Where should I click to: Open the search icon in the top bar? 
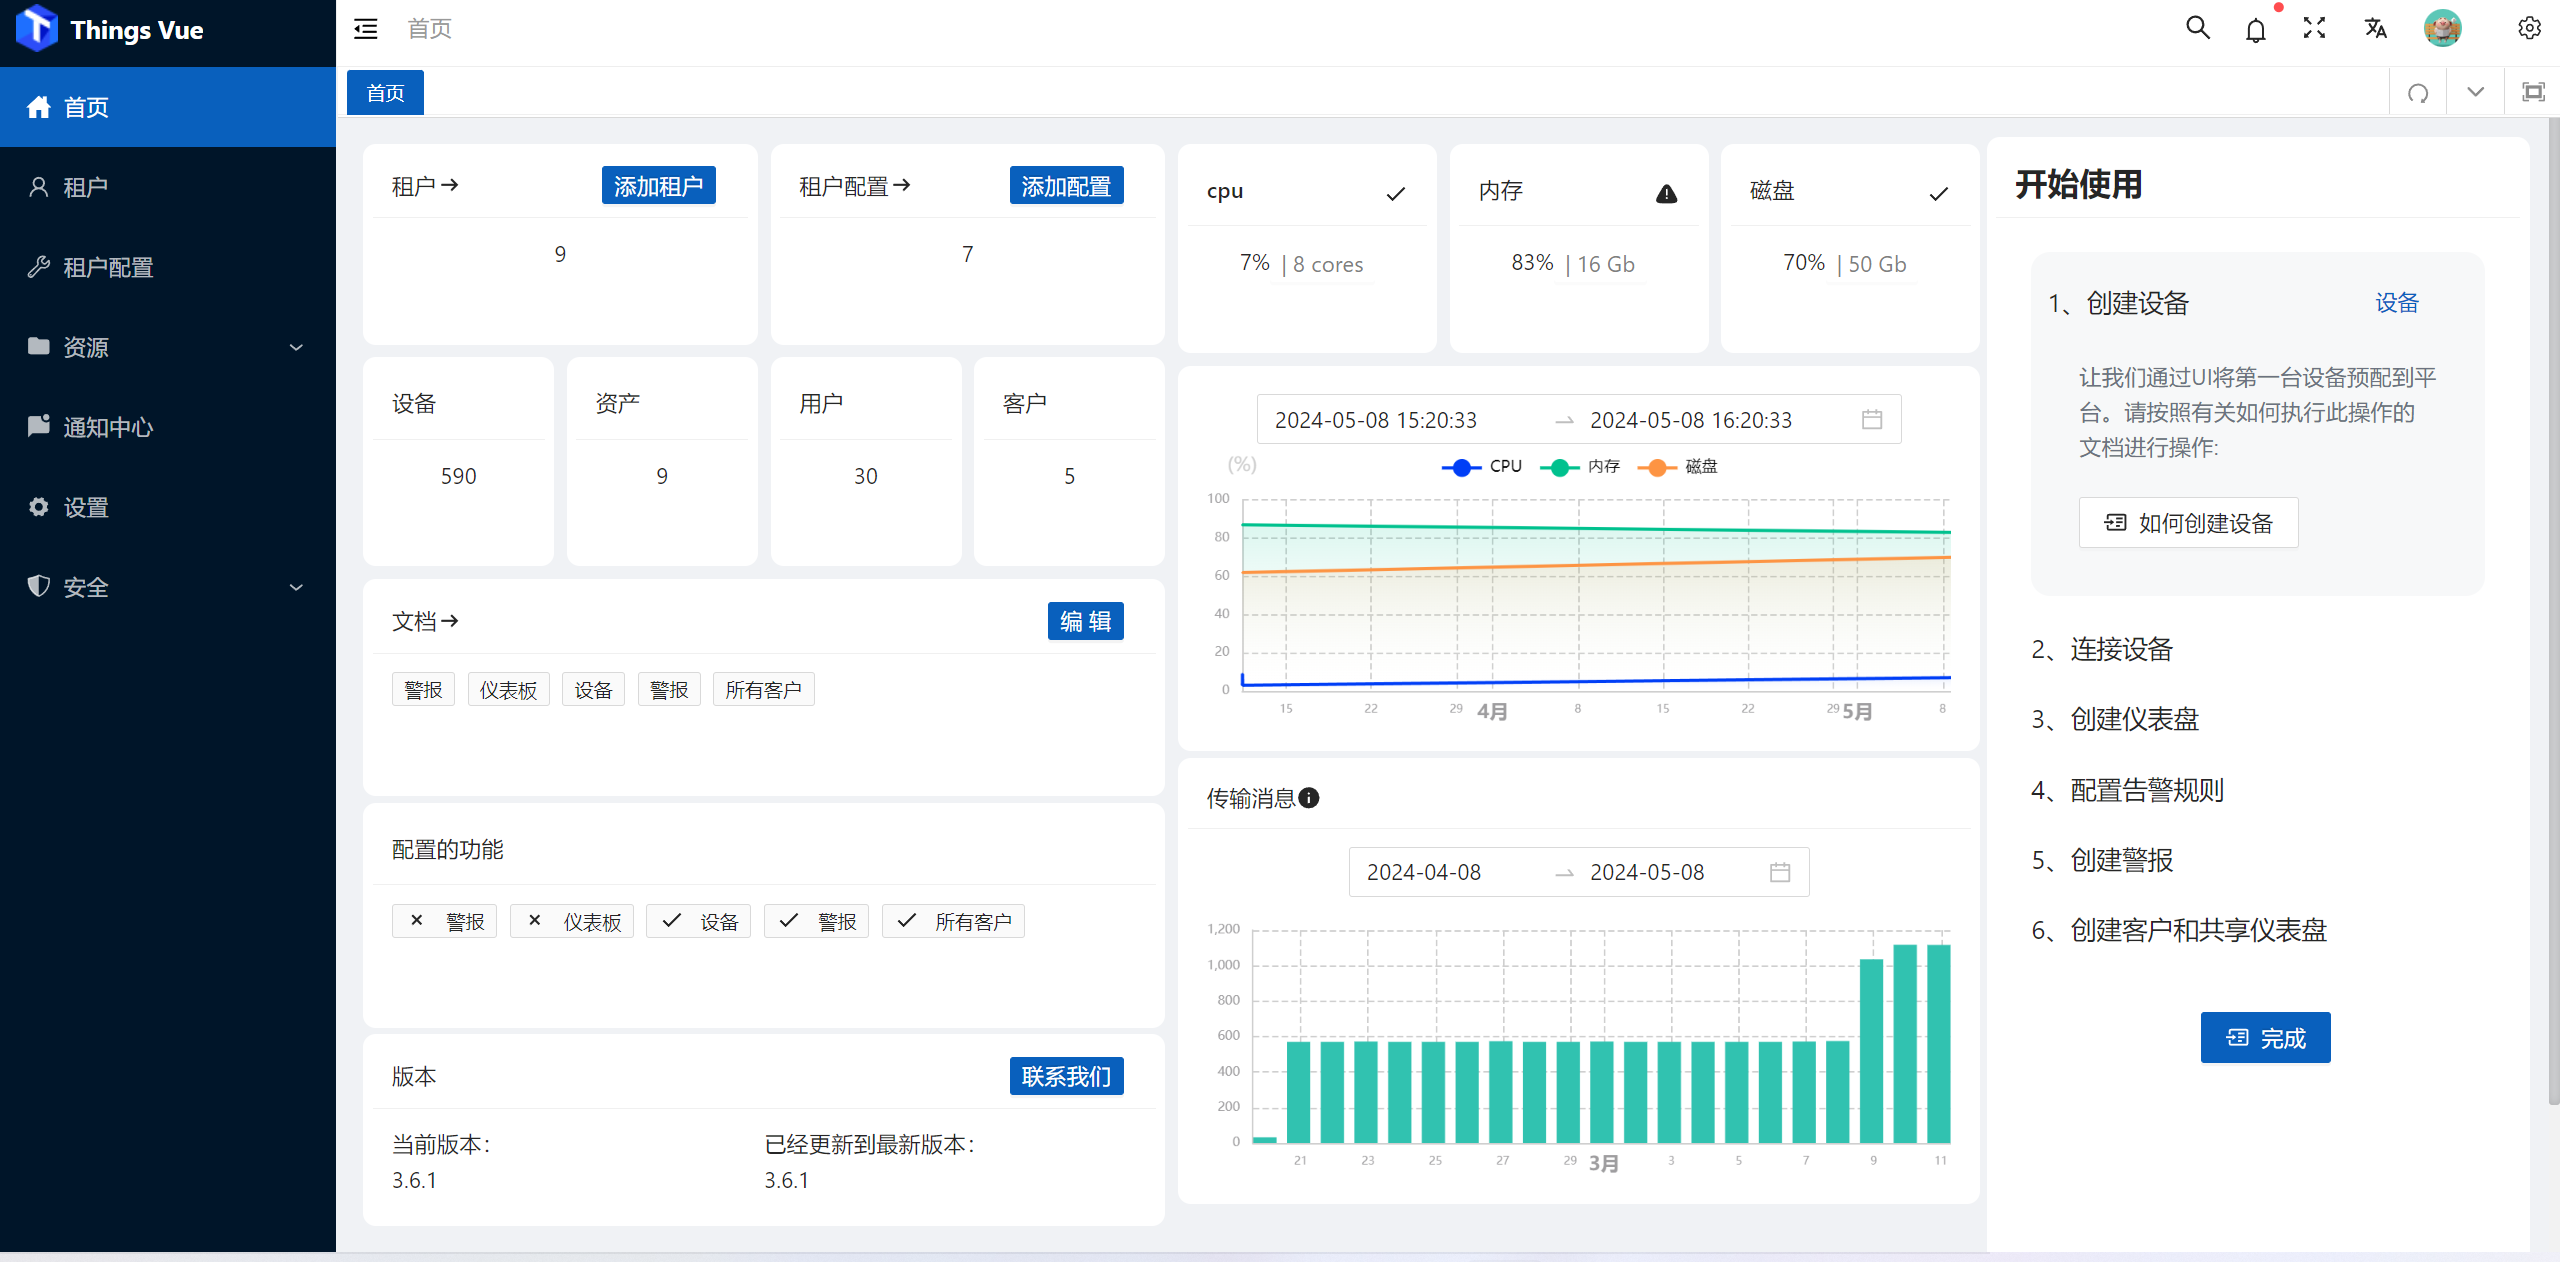[x=2196, y=28]
